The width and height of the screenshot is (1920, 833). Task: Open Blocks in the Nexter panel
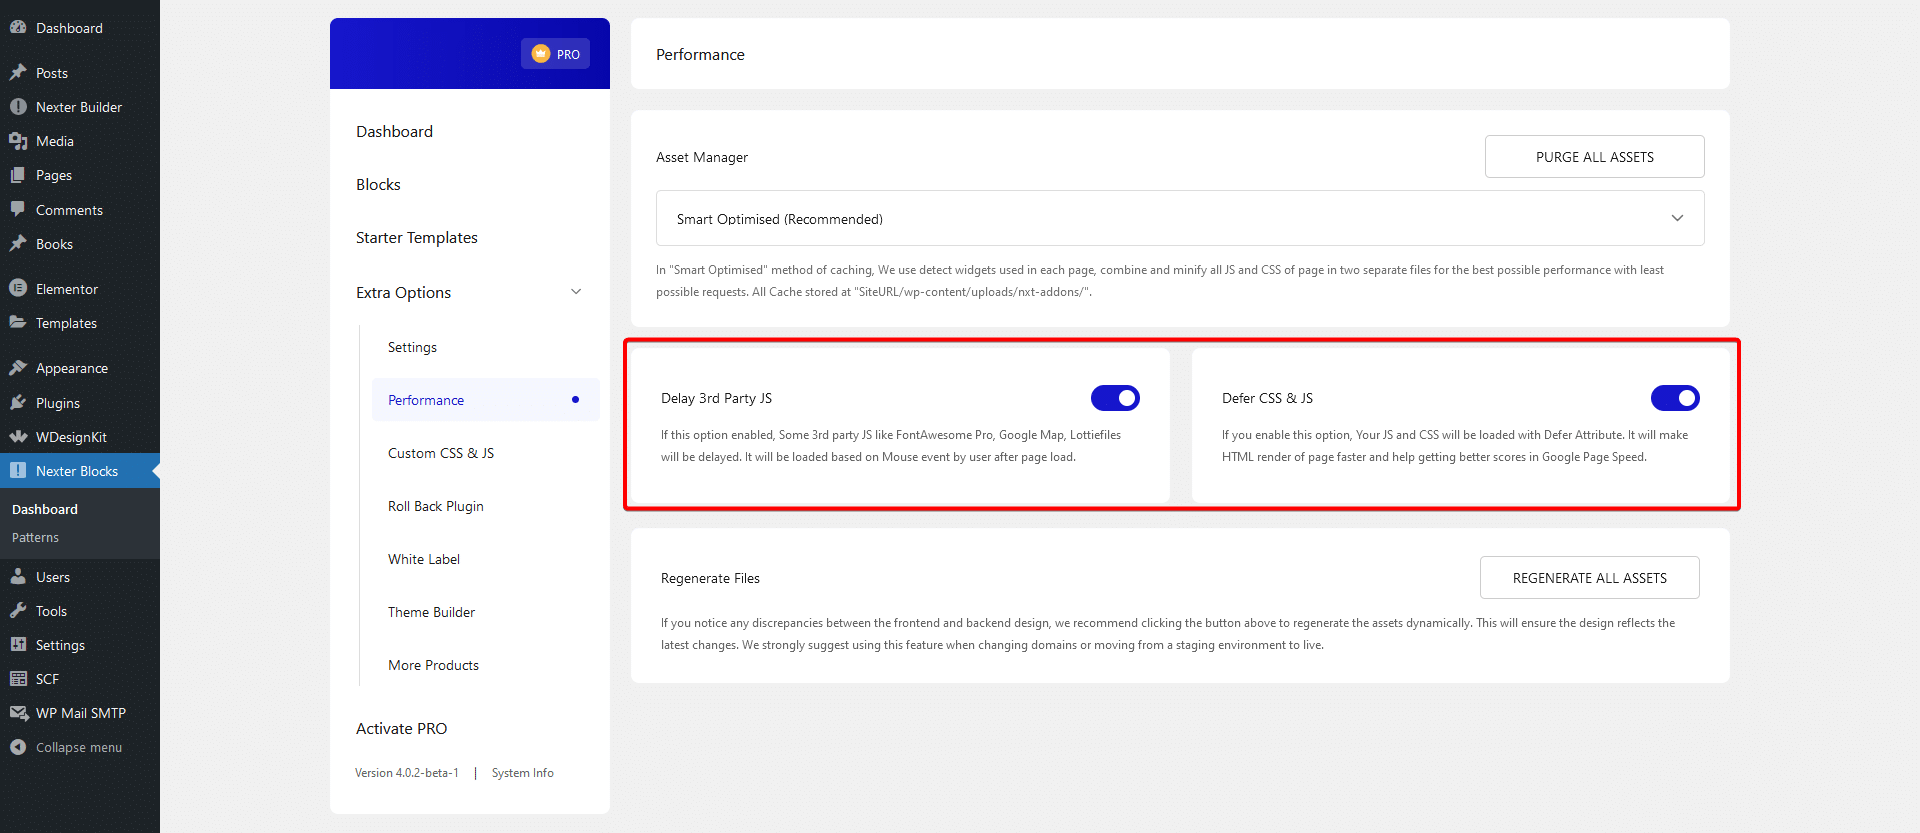pyautogui.click(x=378, y=185)
